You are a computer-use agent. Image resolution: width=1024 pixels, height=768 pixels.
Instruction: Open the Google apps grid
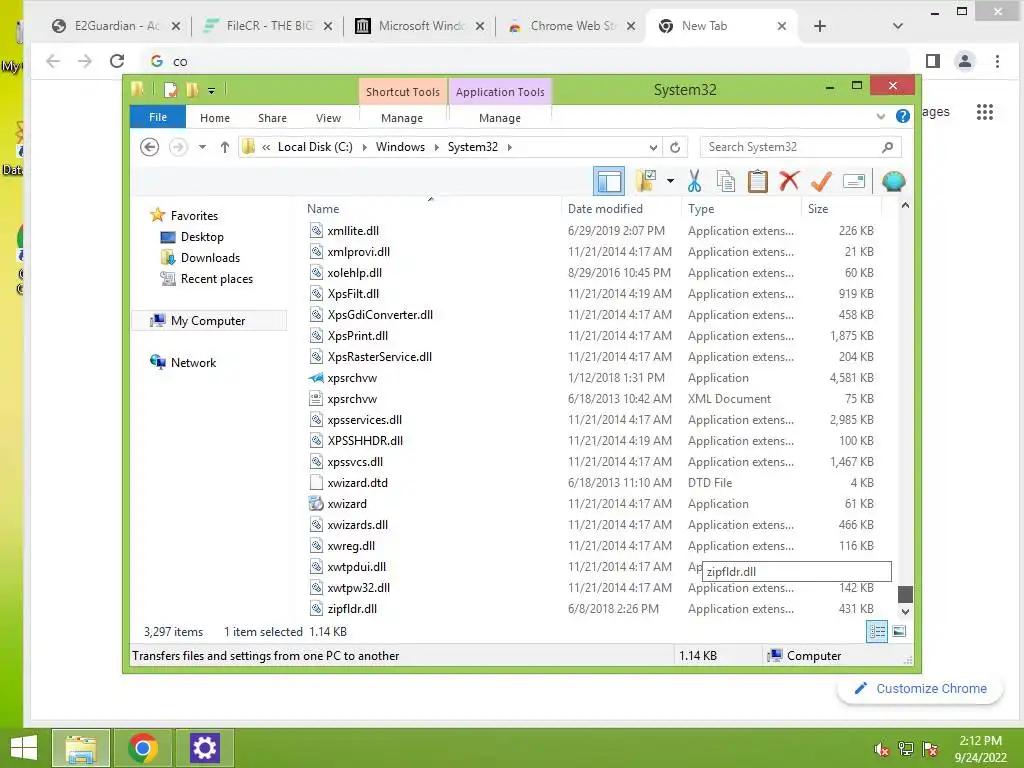point(985,112)
